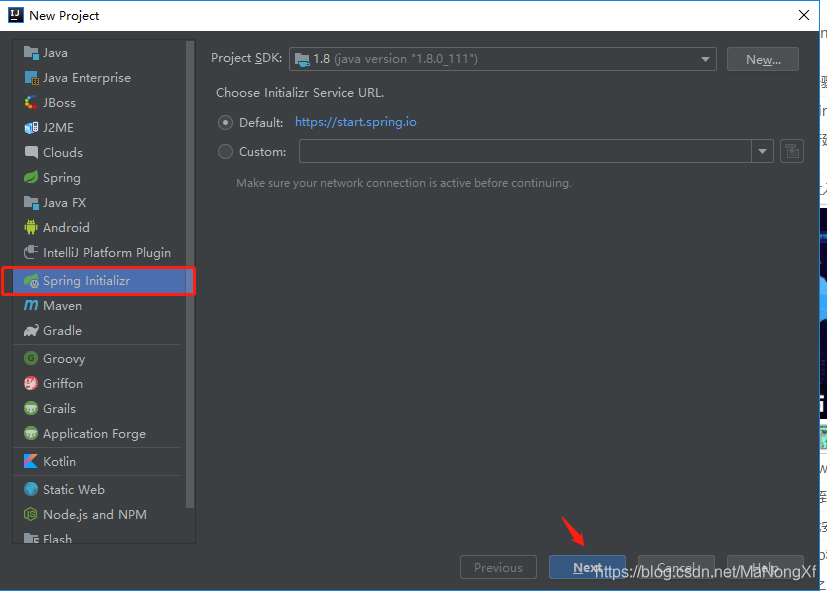Select the Application Forge icon
Screen dimensions: 827x591
[31, 433]
